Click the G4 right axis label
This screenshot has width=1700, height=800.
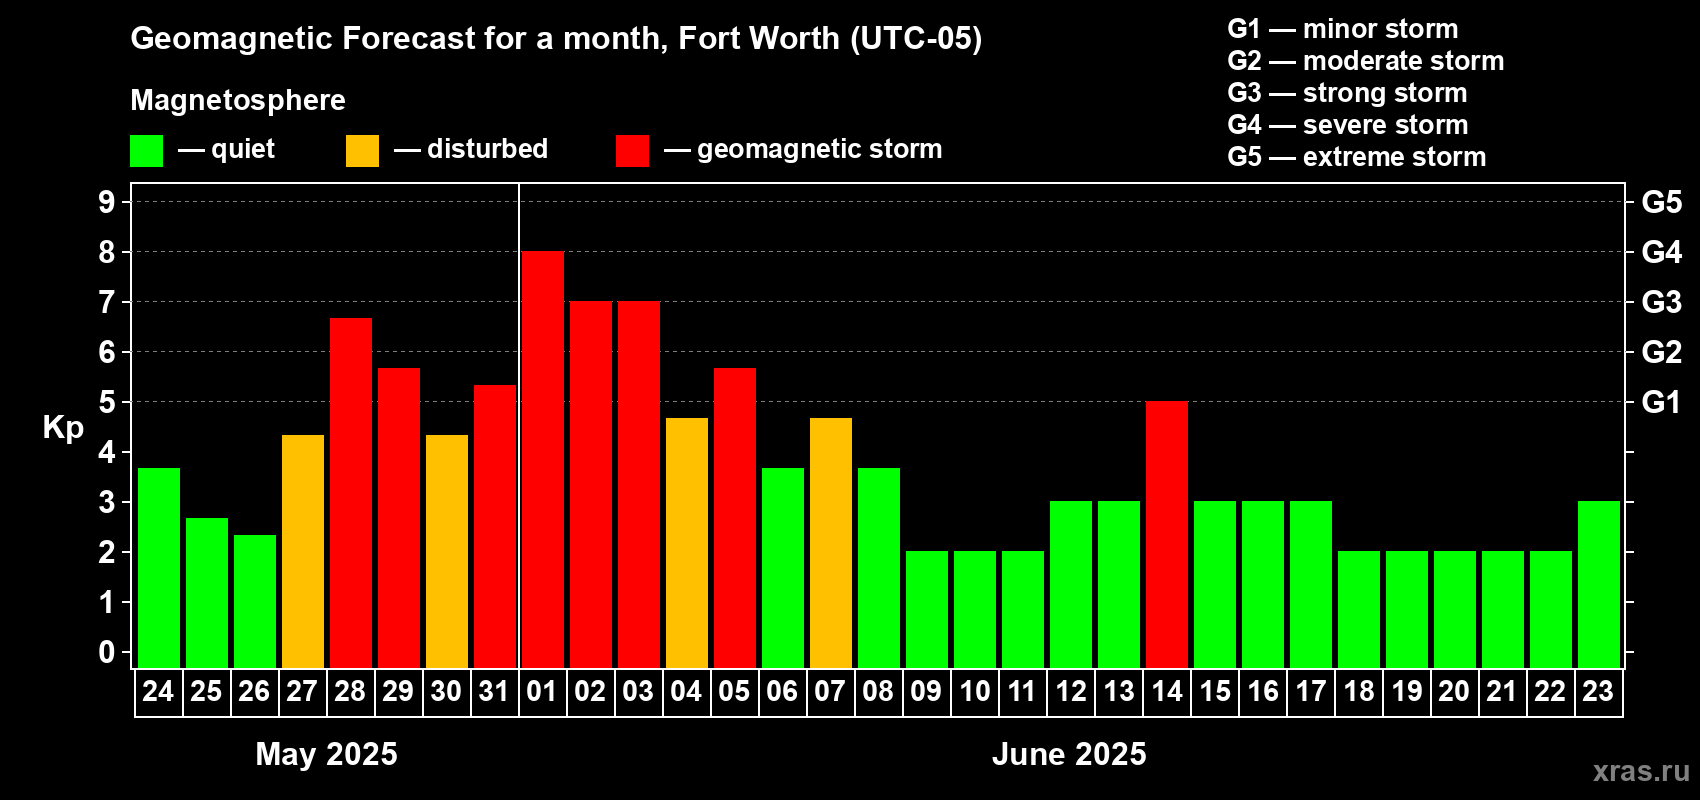point(1662,252)
